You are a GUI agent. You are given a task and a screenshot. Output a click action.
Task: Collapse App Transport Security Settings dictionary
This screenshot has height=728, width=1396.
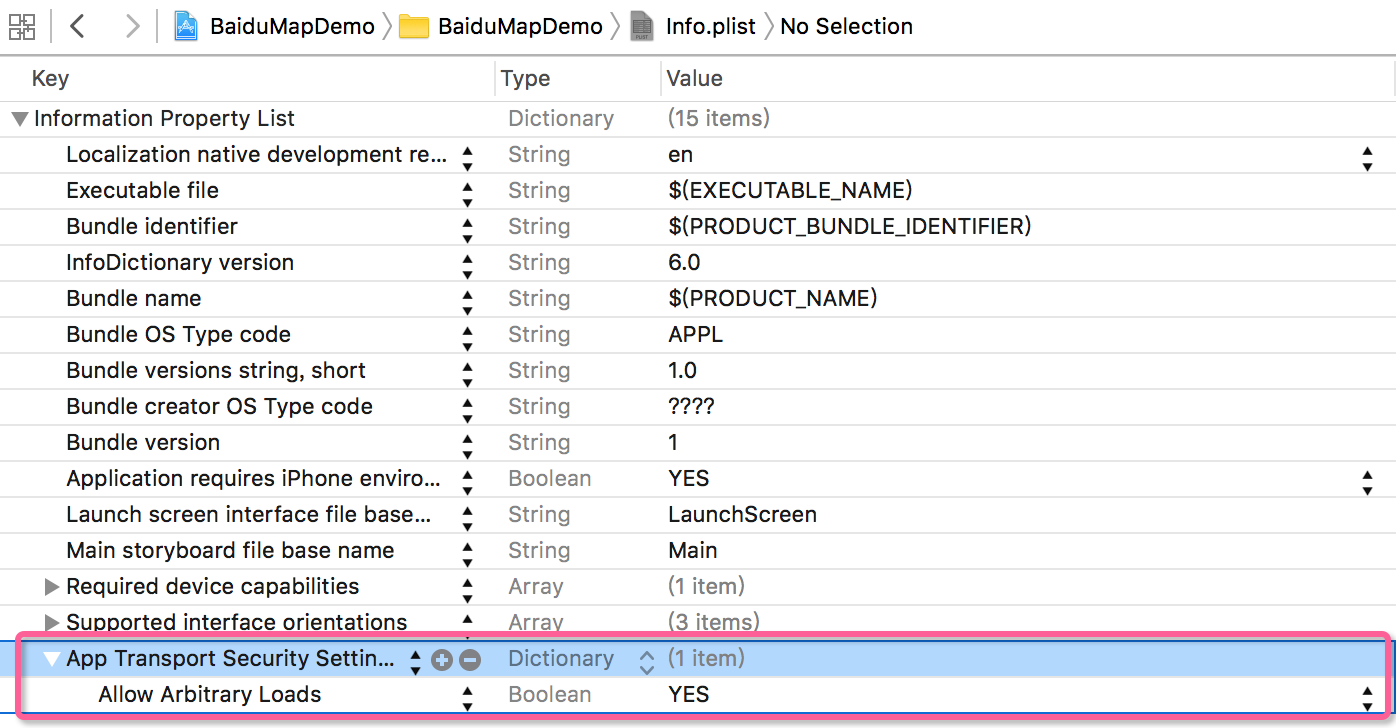52,659
